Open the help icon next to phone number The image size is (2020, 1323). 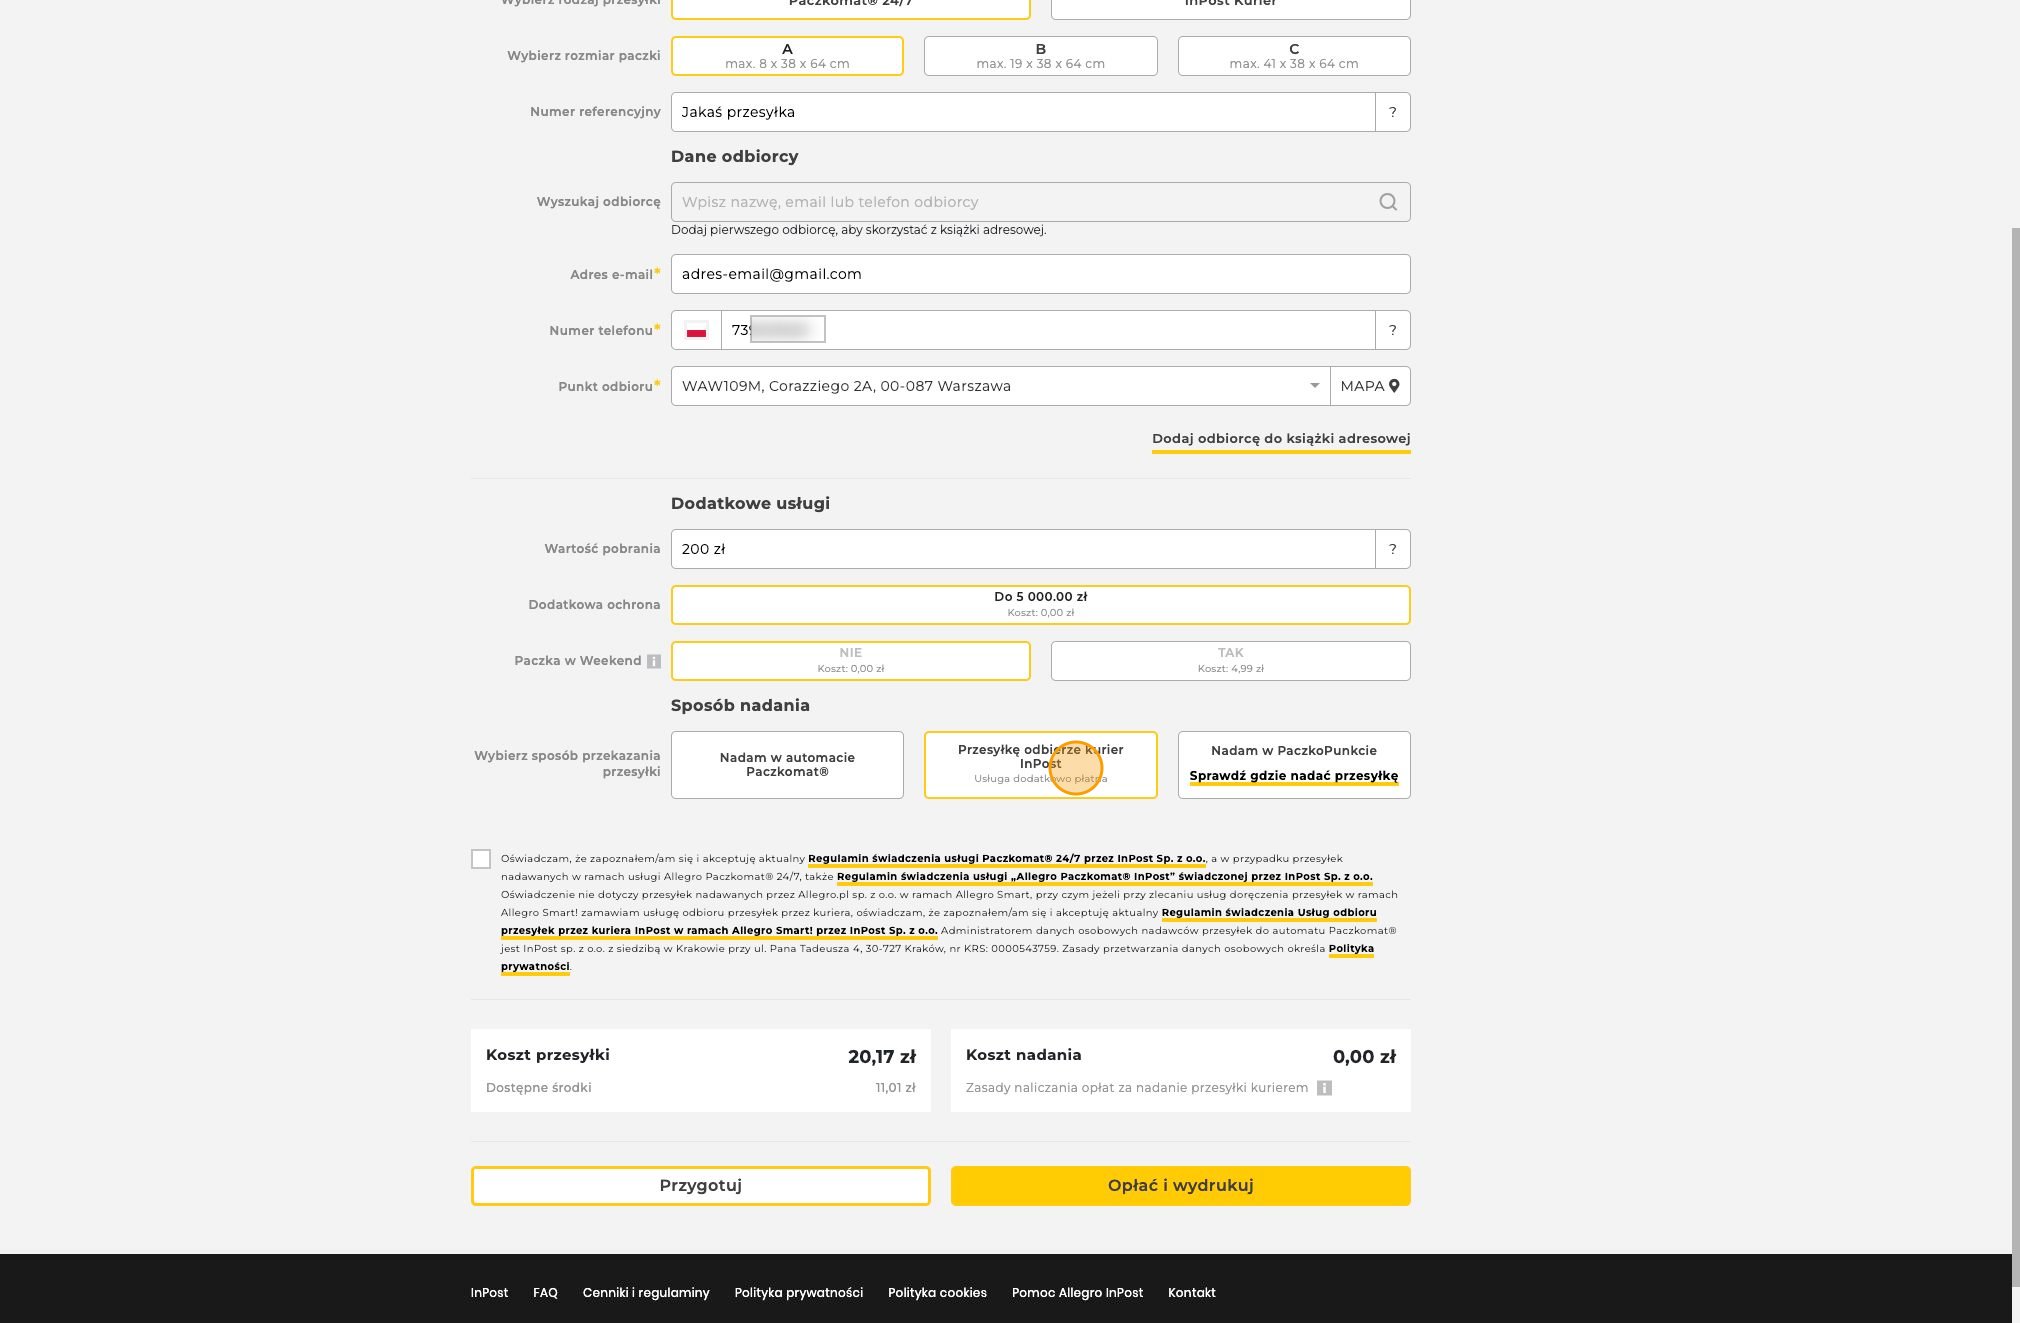(x=1393, y=330)
